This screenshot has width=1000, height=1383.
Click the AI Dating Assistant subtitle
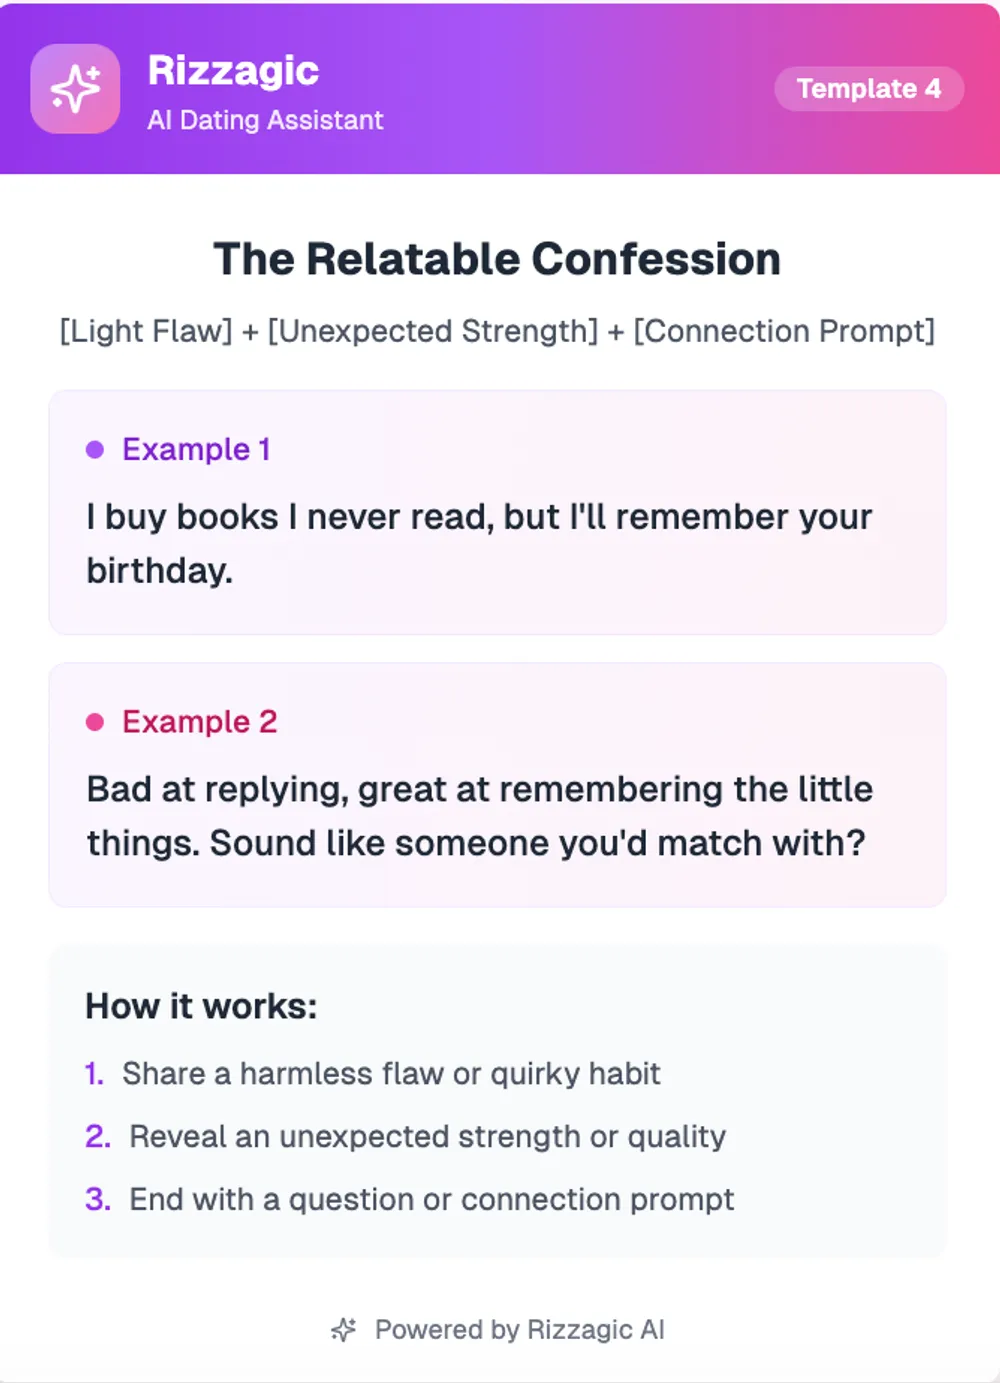(265, 120)
